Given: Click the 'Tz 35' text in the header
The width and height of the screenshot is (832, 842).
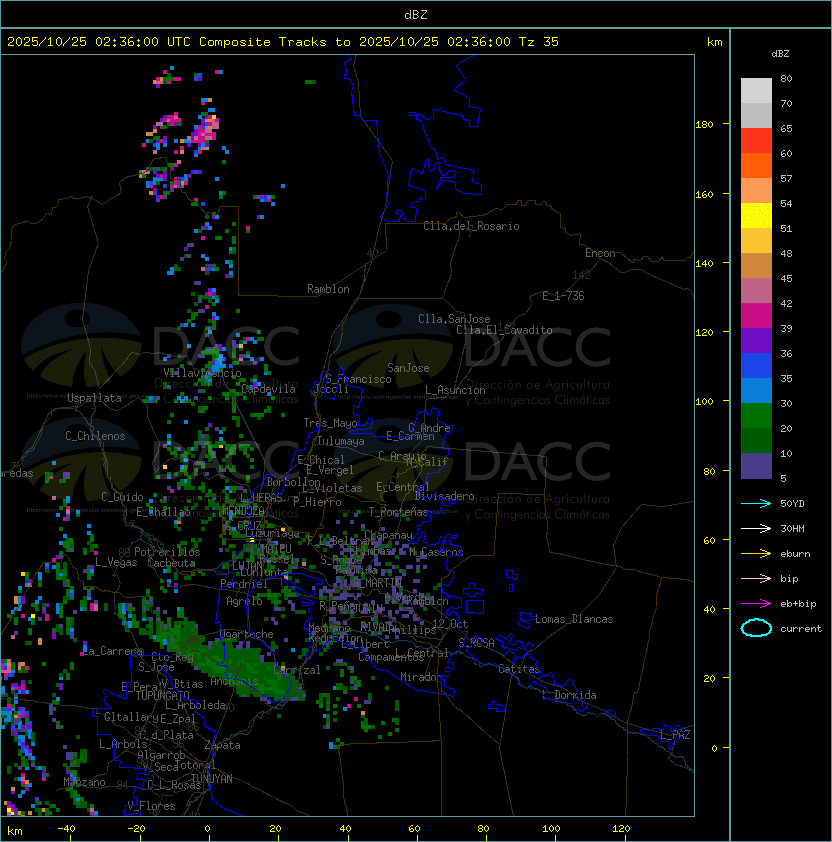Looking at the screenshot, I should 539,42.
